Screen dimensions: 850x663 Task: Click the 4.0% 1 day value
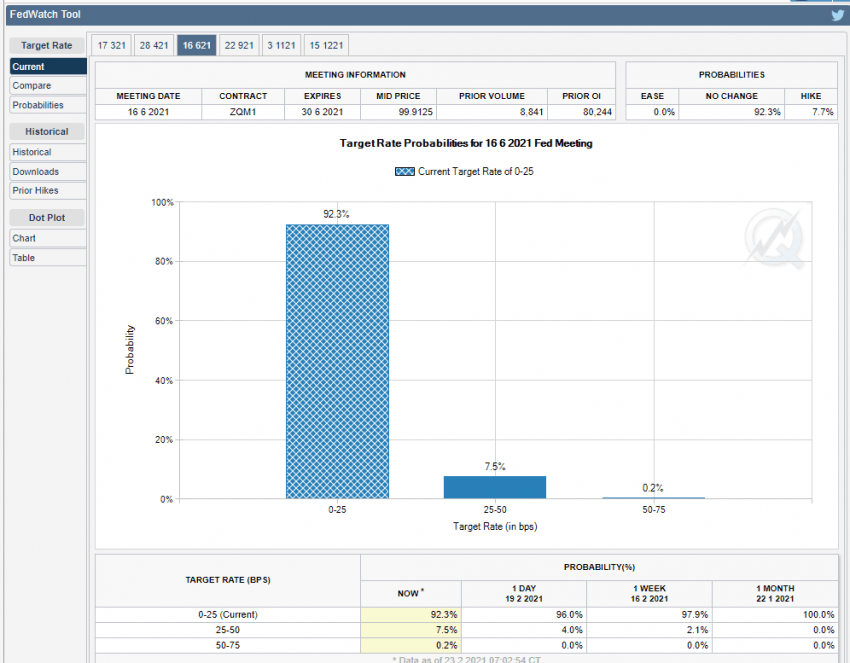pyautogui.click(x=572, y=630)
